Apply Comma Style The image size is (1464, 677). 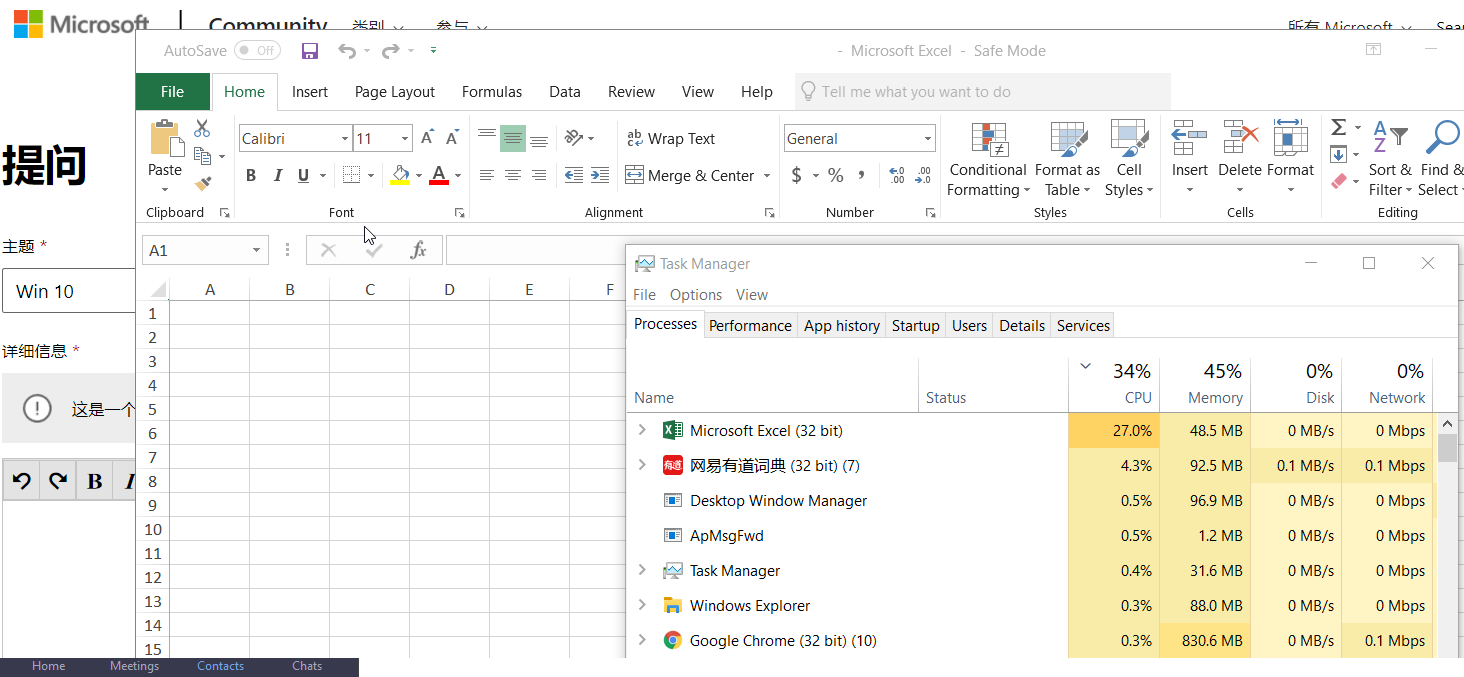click(x=862, y=175)
